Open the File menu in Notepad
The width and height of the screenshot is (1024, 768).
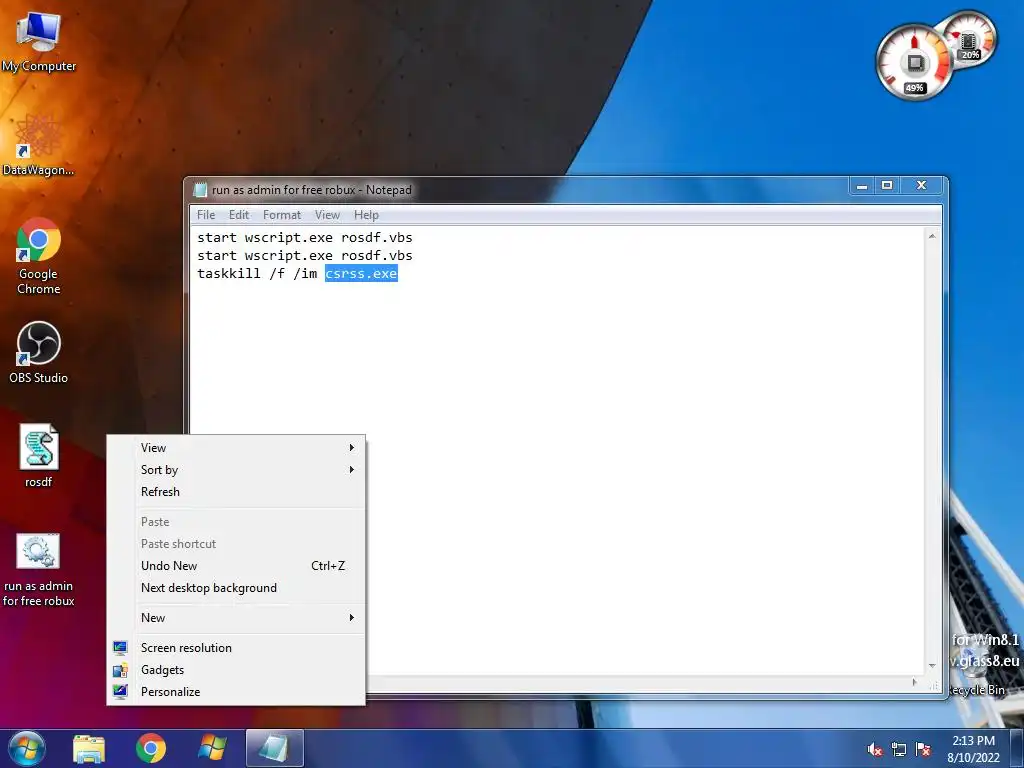coord(206,215)
